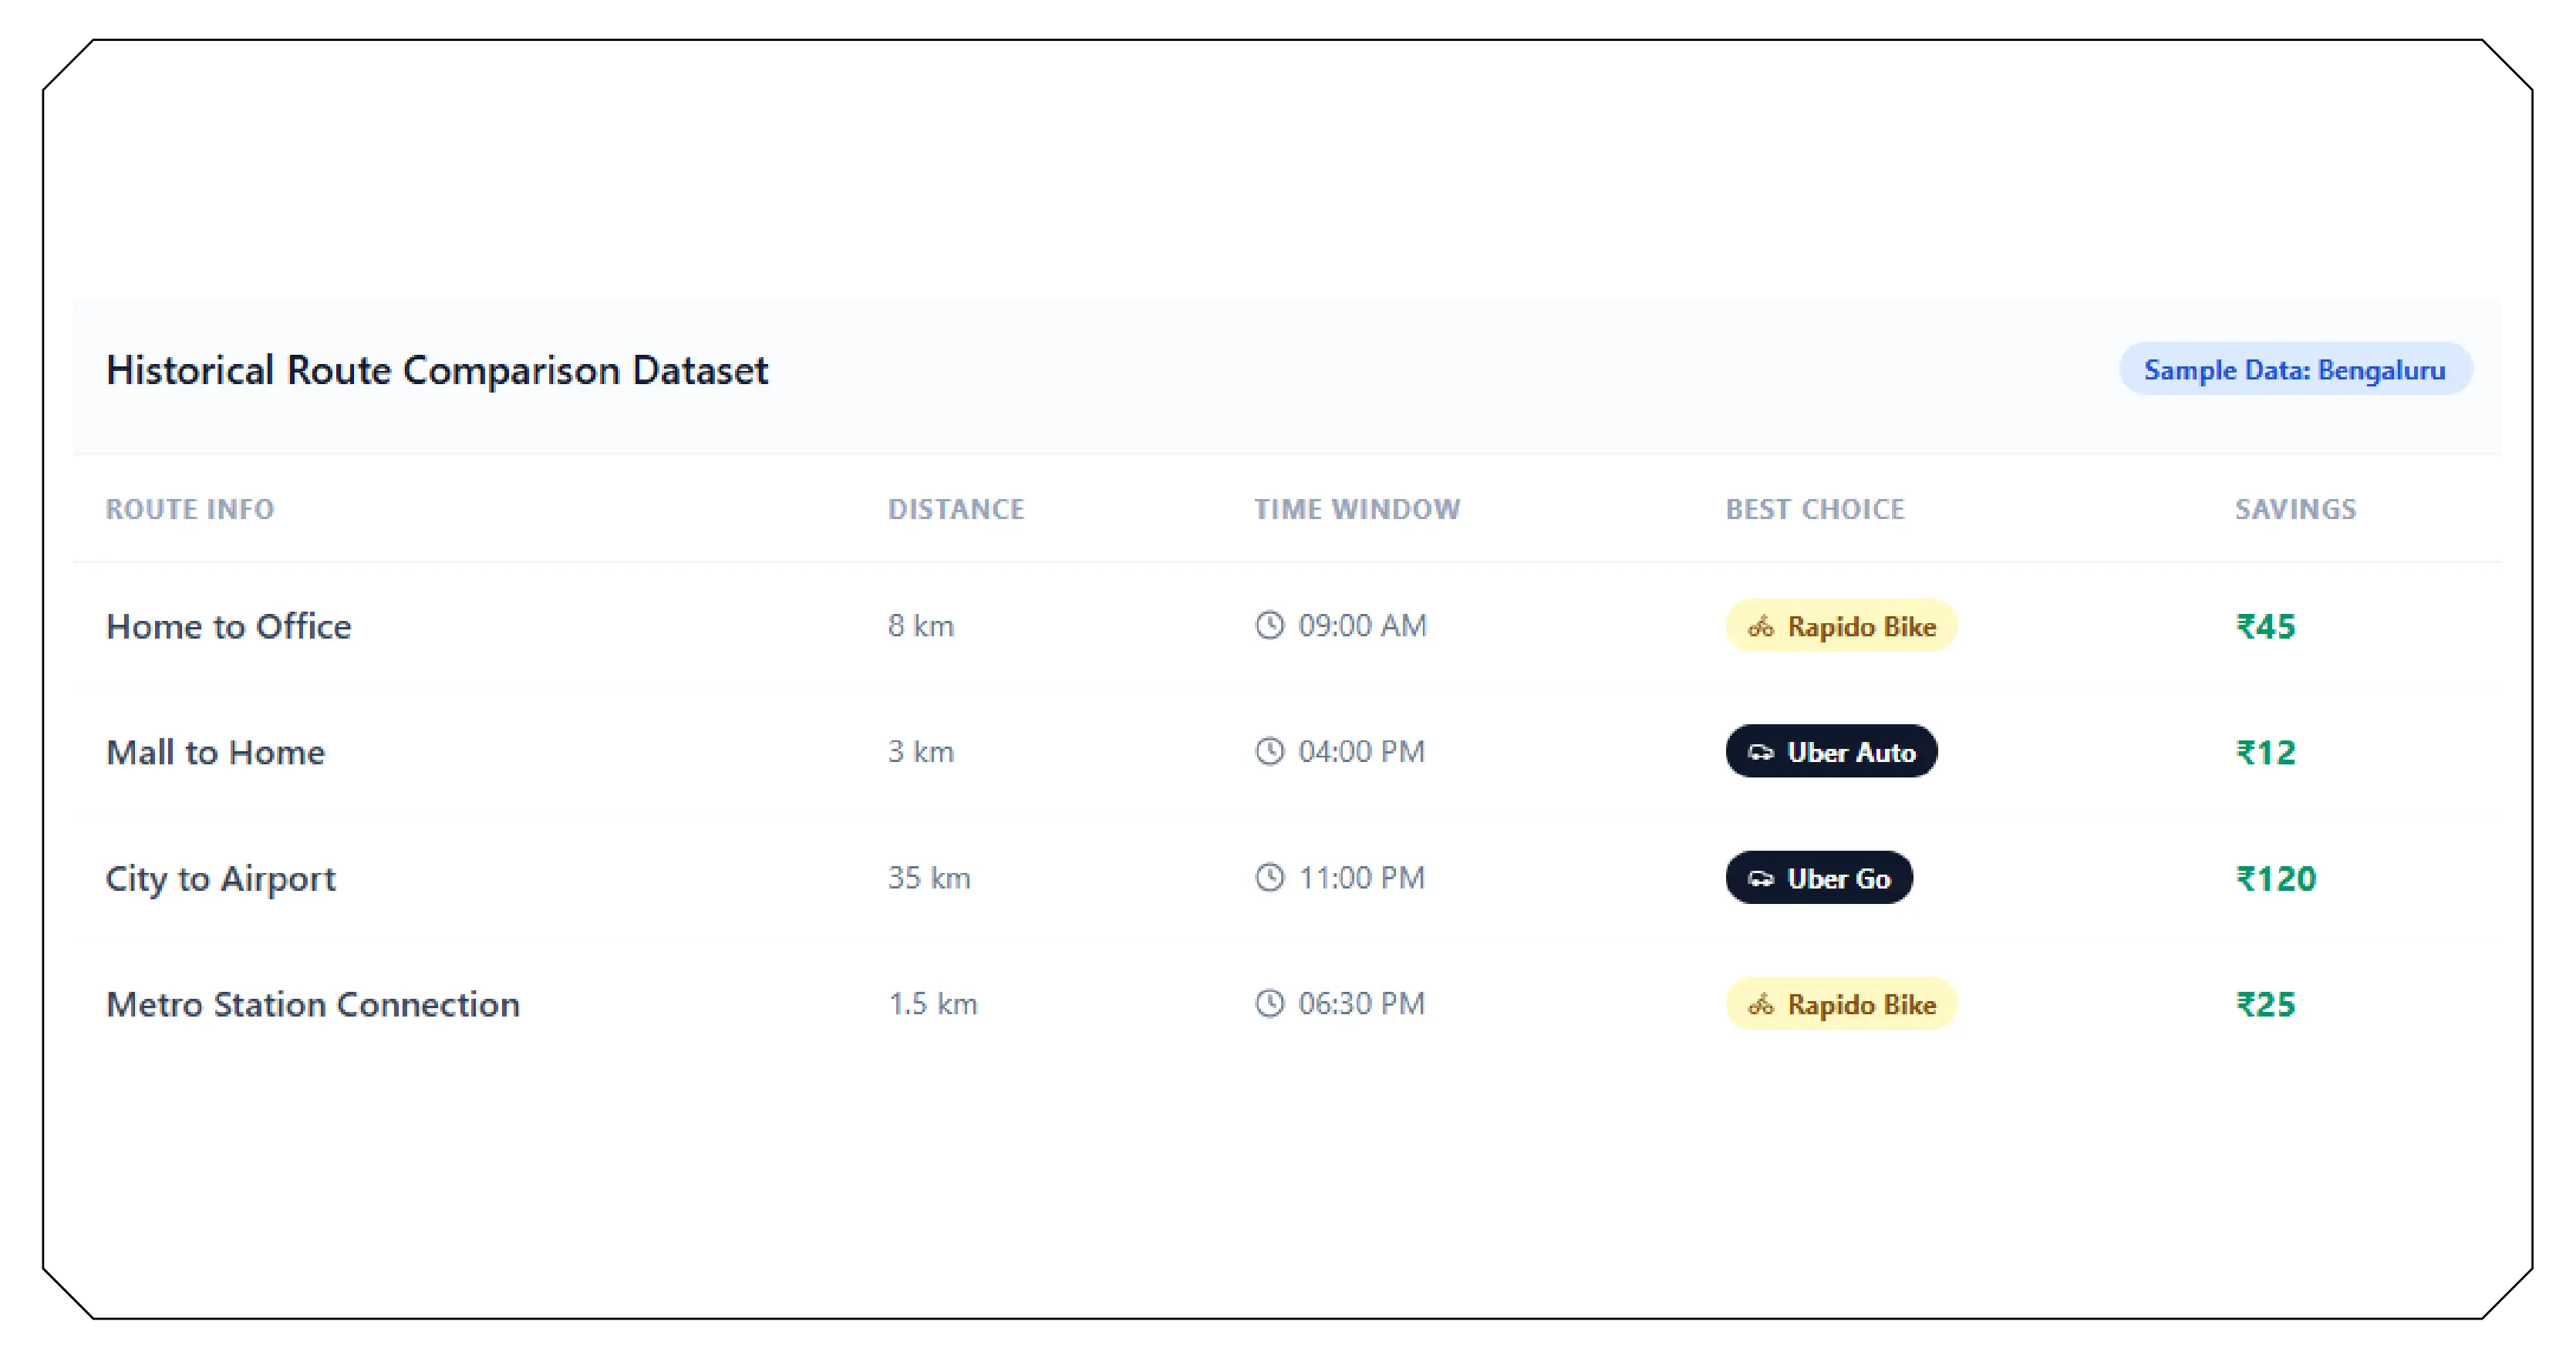
Task: Click bike icon in Home to Office row
Action: pyautogui.click(x=1760, y=627)
